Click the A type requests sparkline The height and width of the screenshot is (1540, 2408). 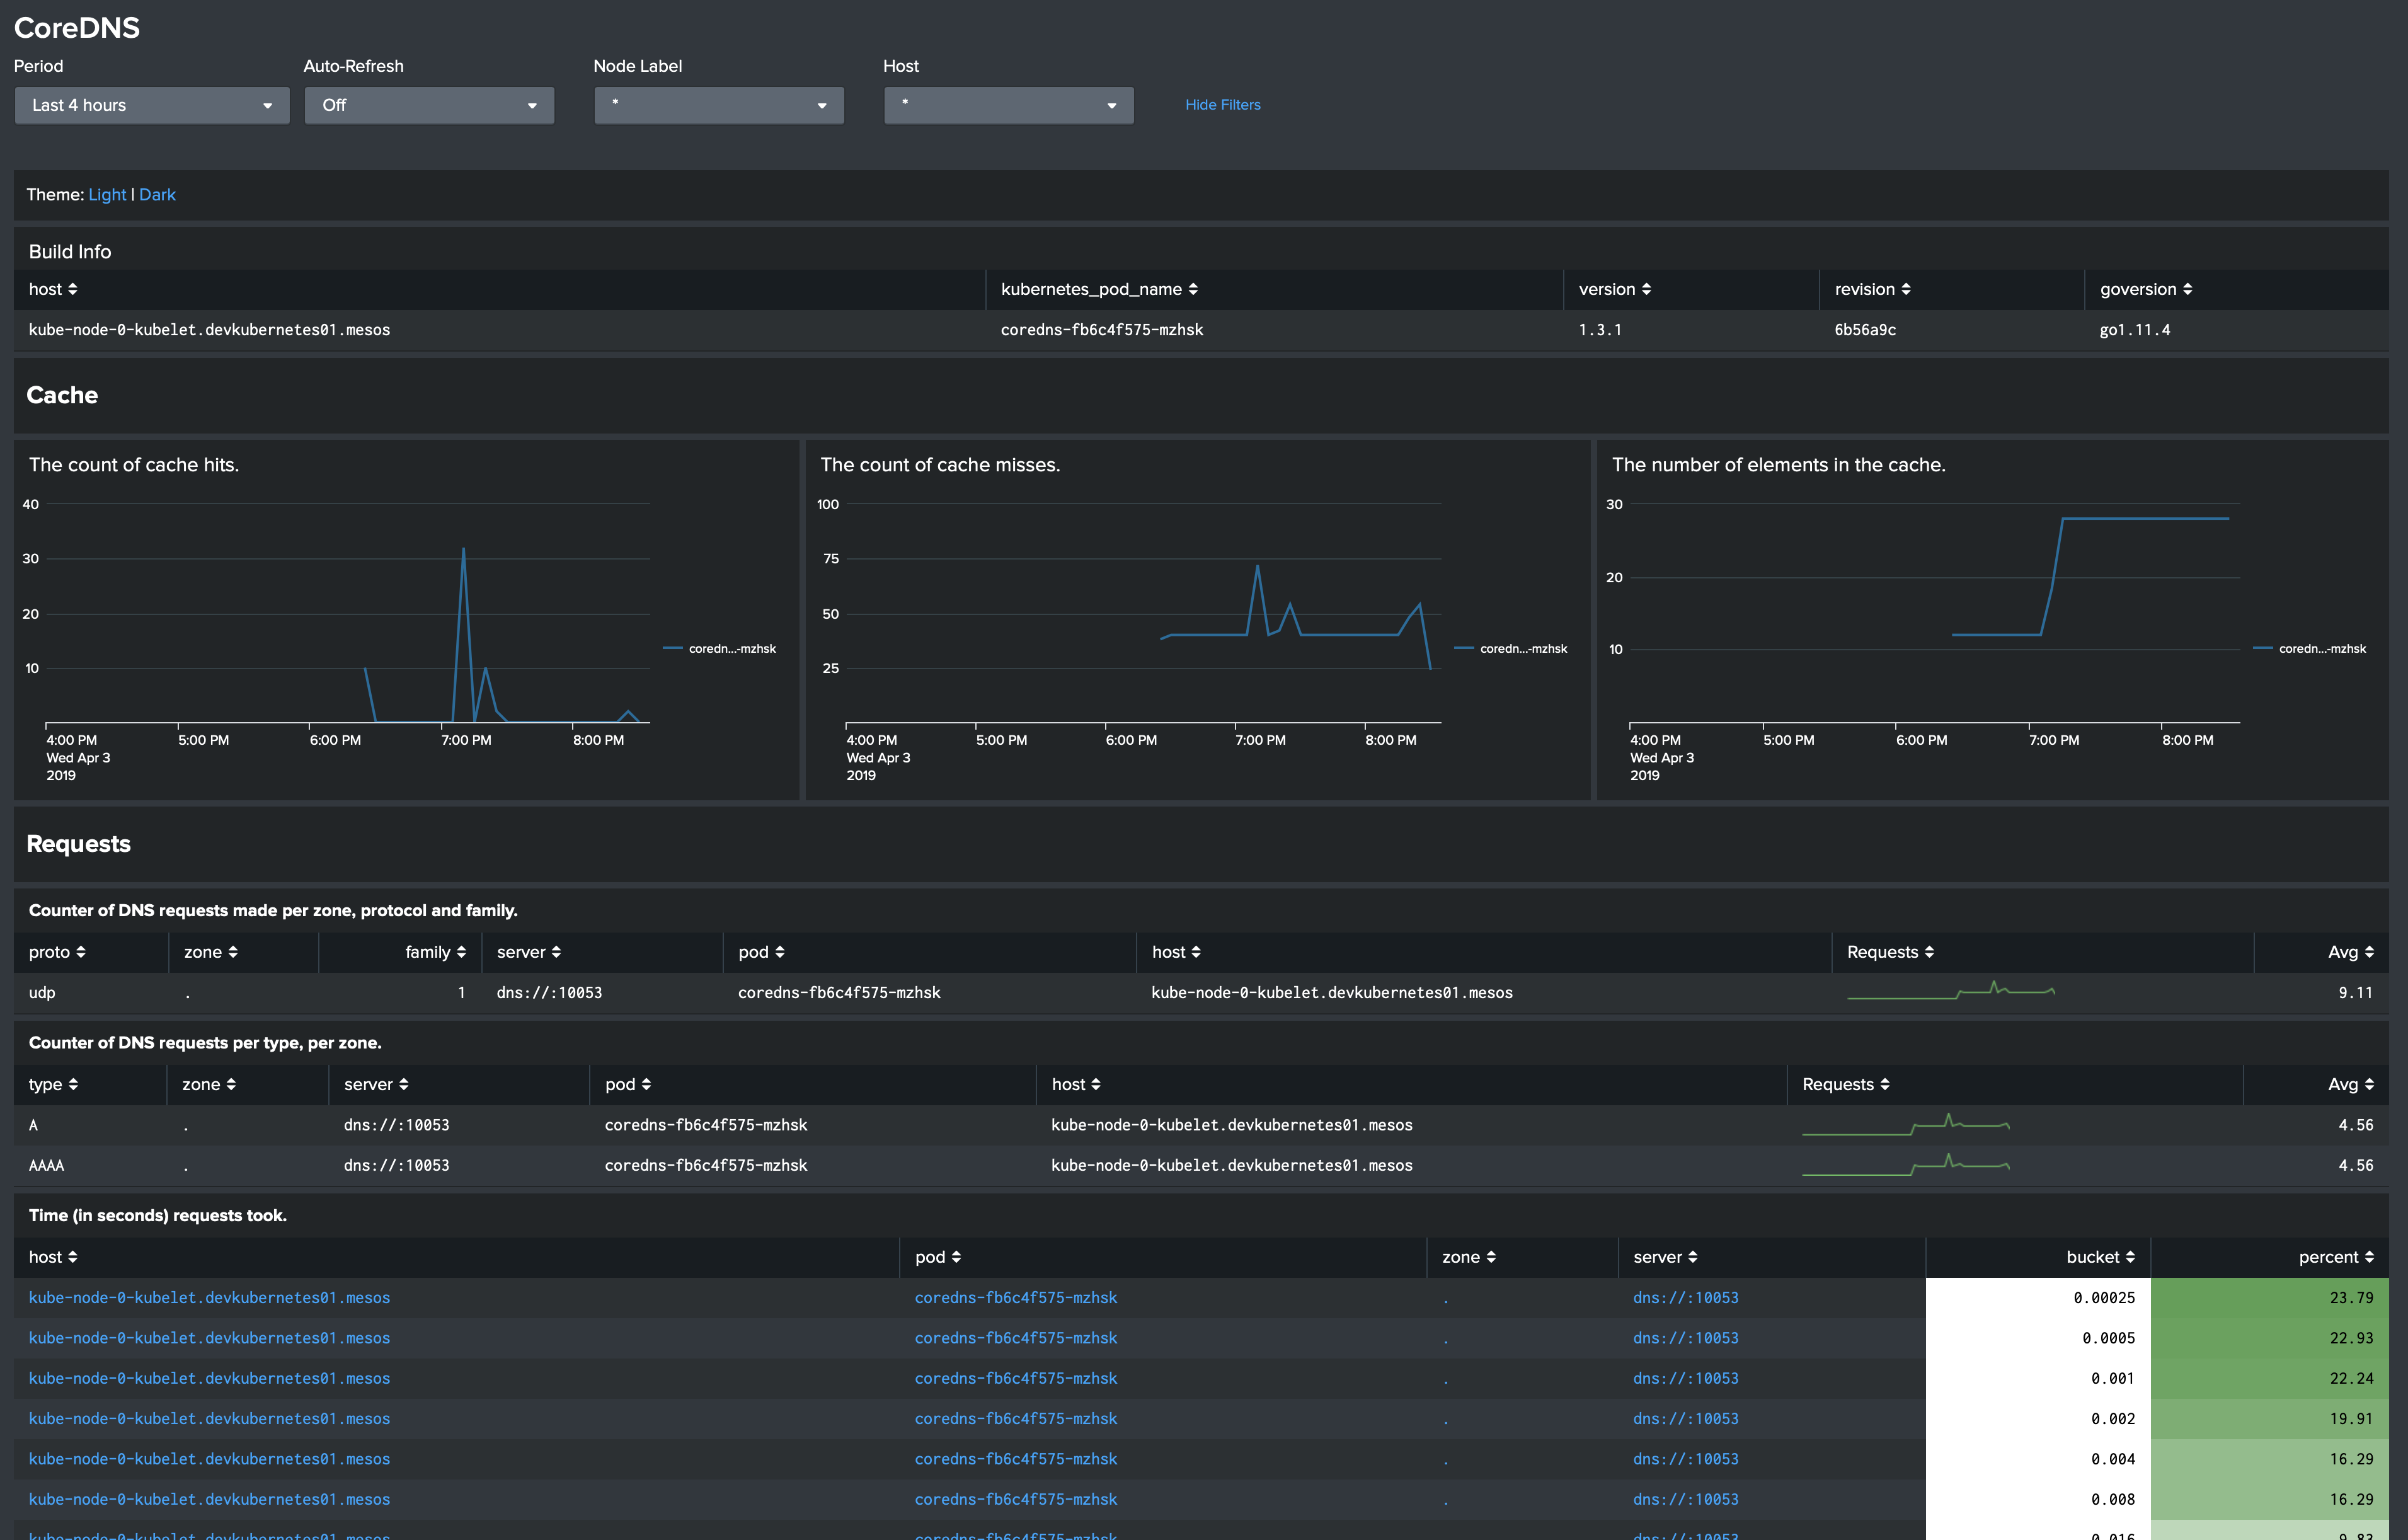(1905, 1124)
